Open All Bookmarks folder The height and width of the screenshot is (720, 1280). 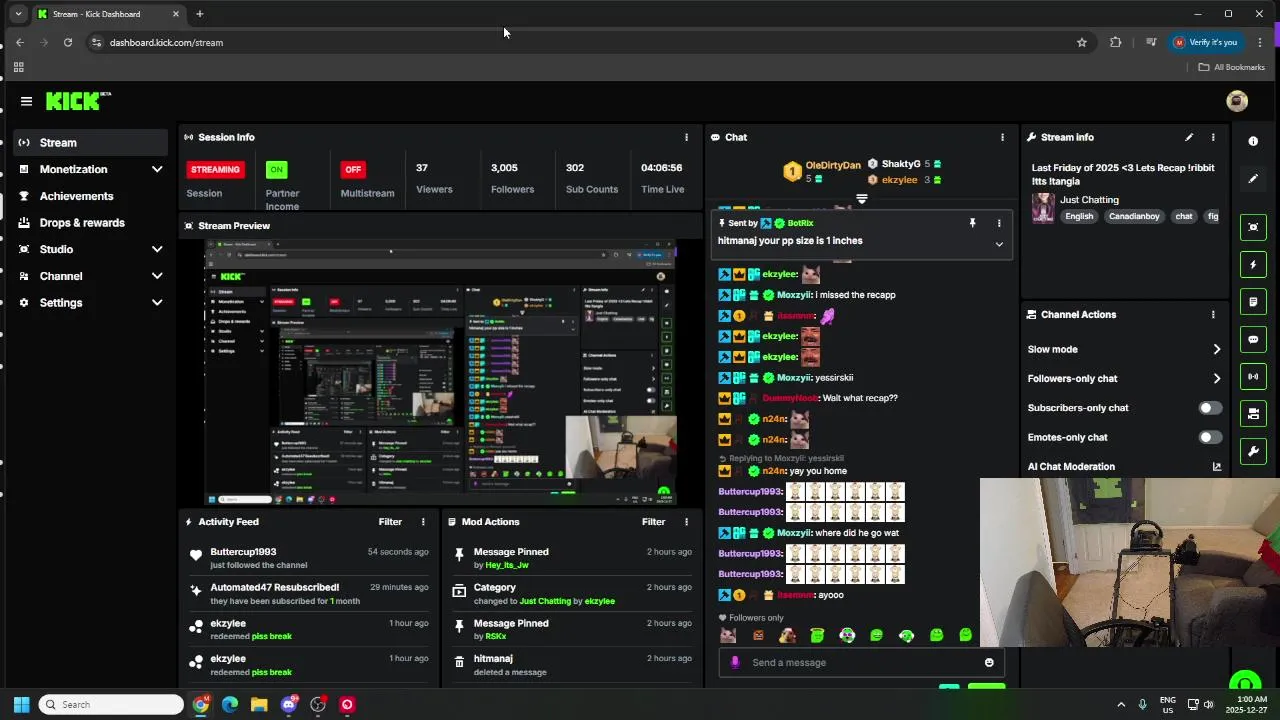coord(1232,67)
